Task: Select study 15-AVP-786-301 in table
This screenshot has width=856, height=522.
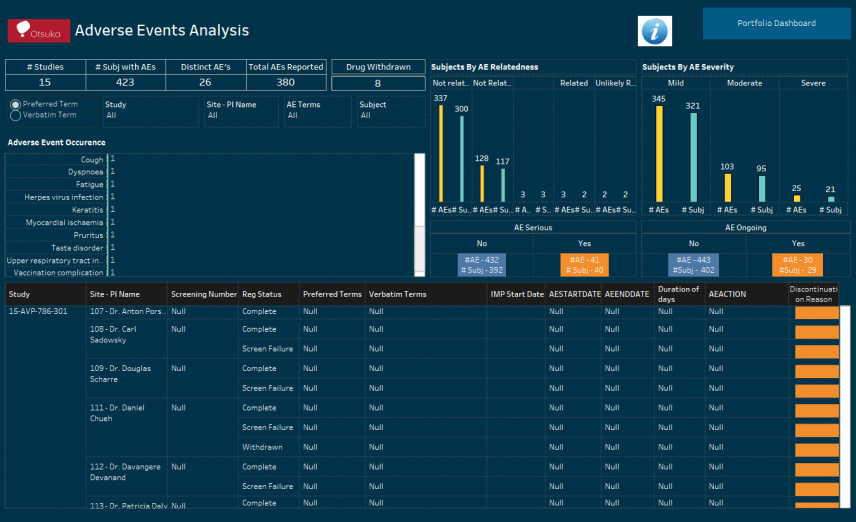Action: click(38, 311)
